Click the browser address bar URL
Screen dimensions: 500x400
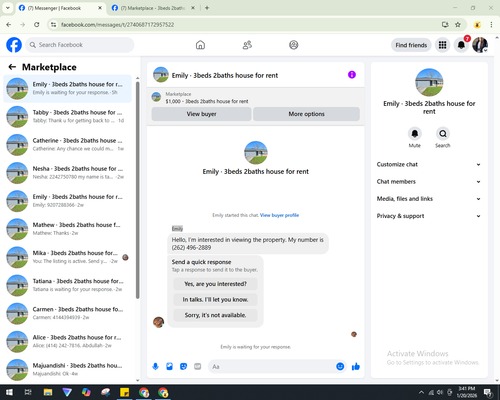(117, 25)
